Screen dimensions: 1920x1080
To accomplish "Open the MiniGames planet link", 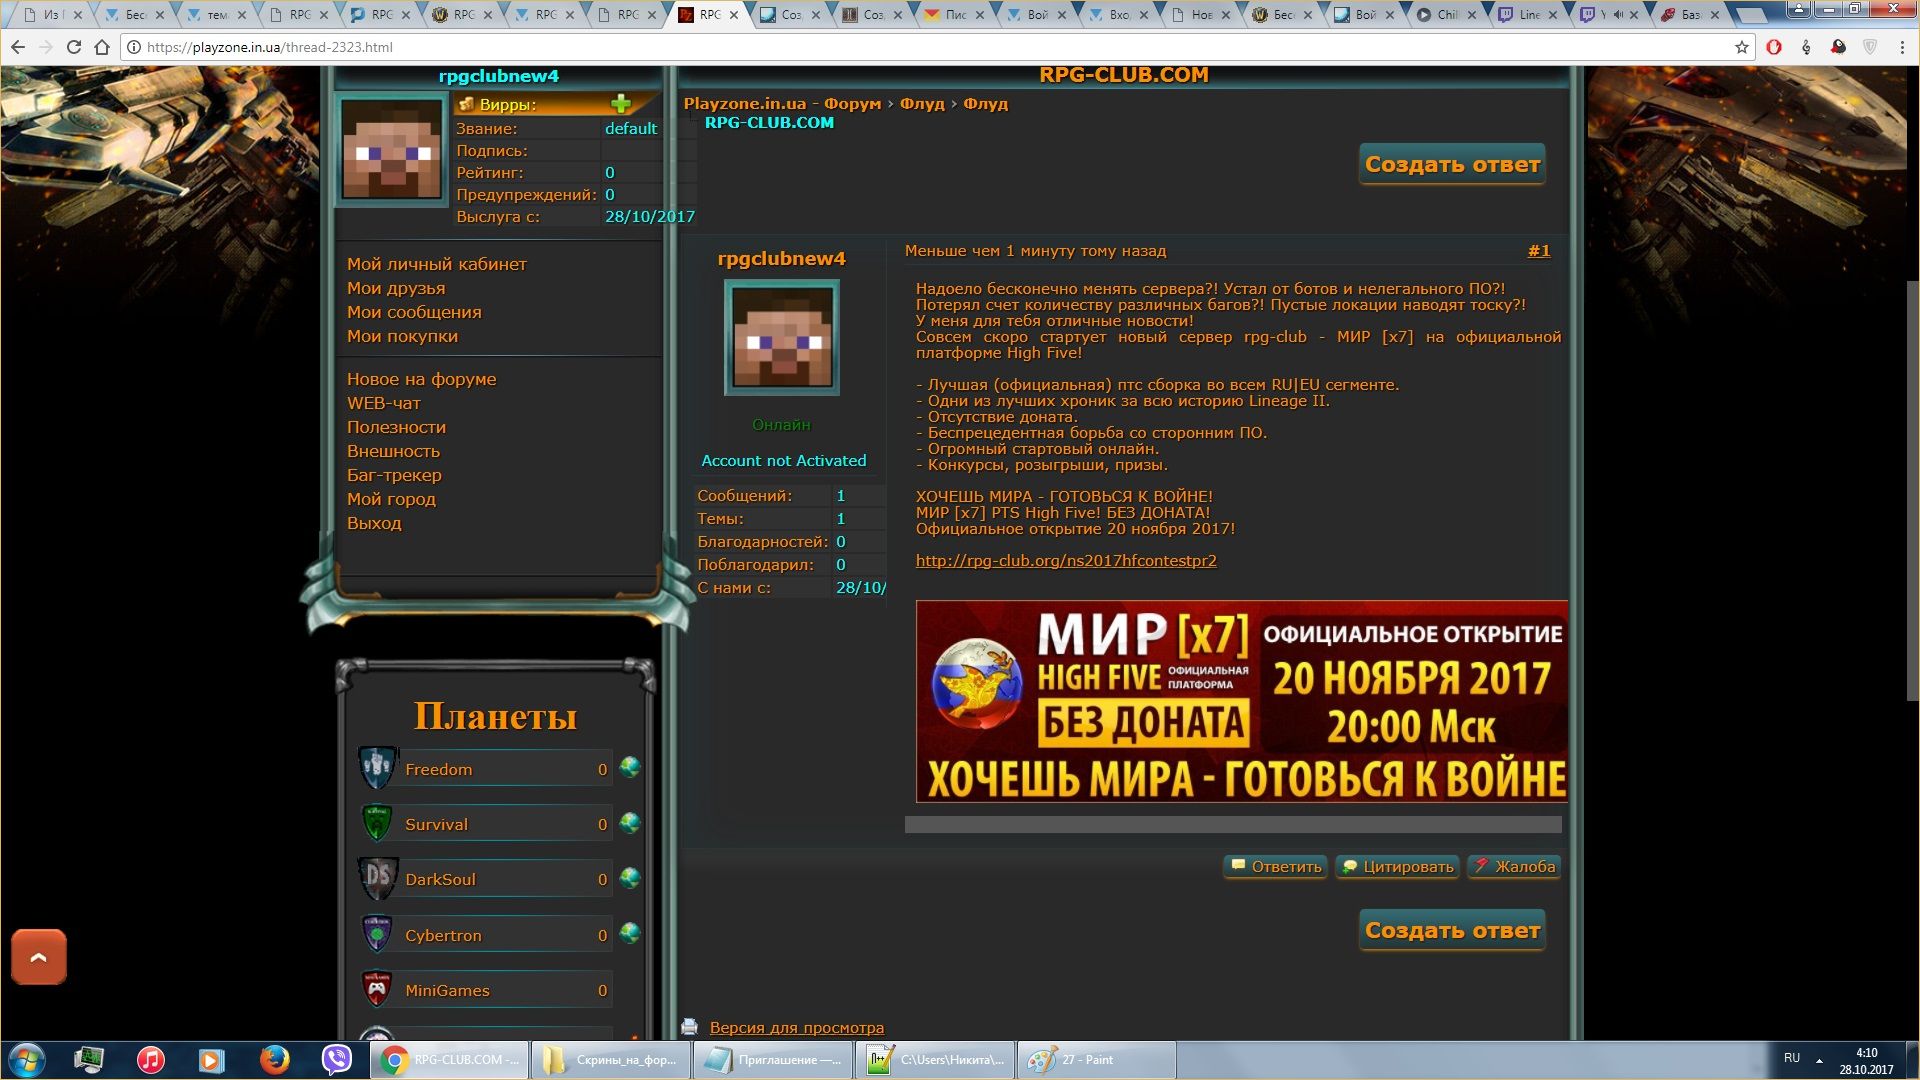I will 447,990.
